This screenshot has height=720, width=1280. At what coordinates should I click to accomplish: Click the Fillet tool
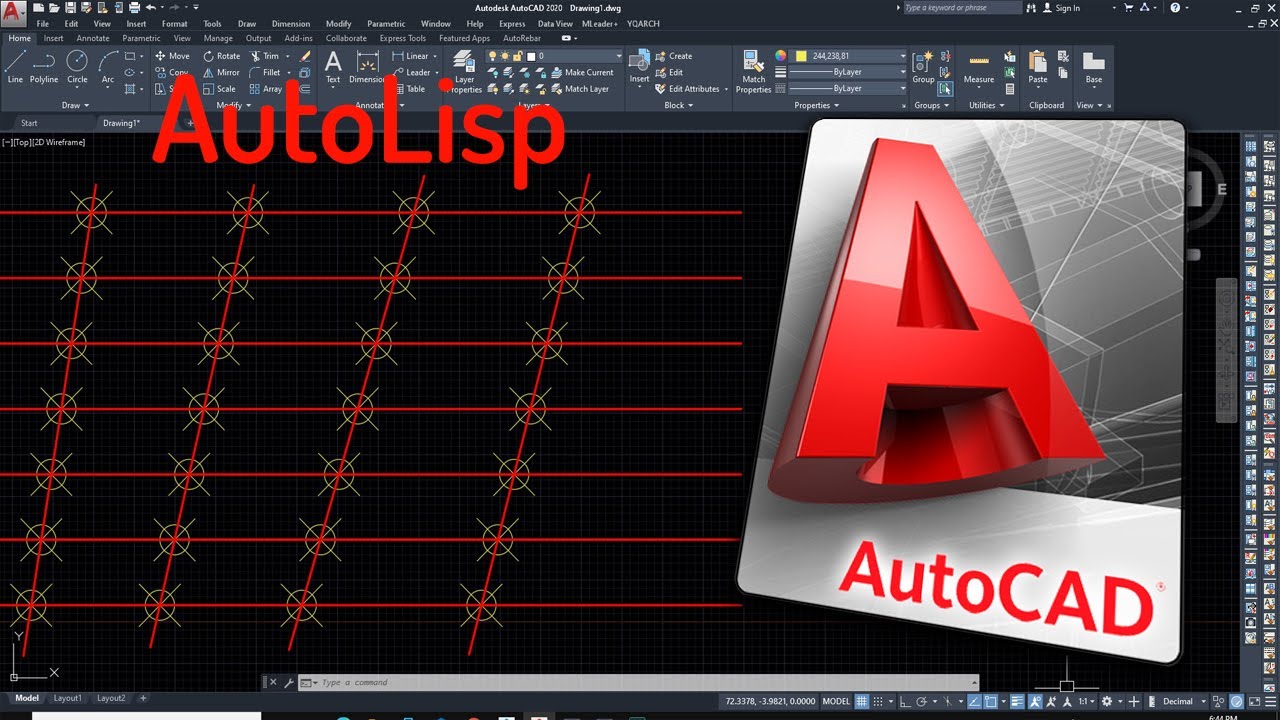click(266, 72)
